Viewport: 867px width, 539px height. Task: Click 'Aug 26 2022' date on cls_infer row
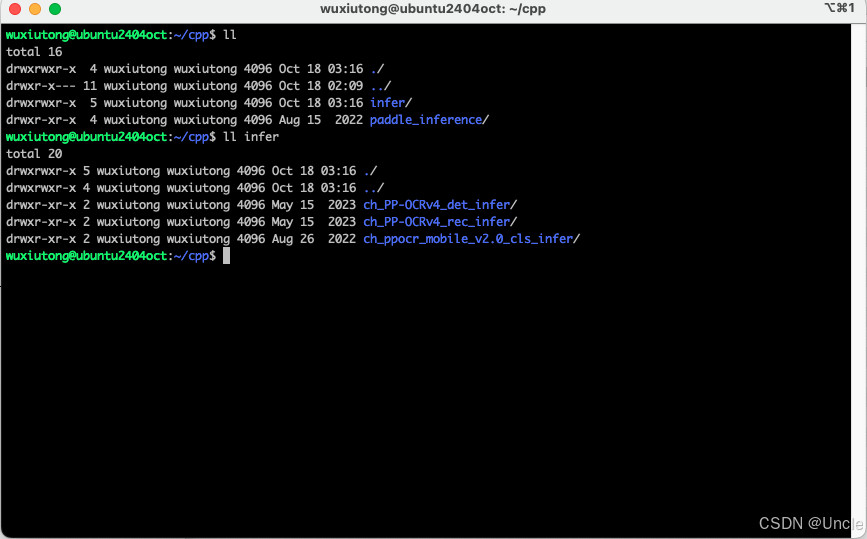click(314, 239)
